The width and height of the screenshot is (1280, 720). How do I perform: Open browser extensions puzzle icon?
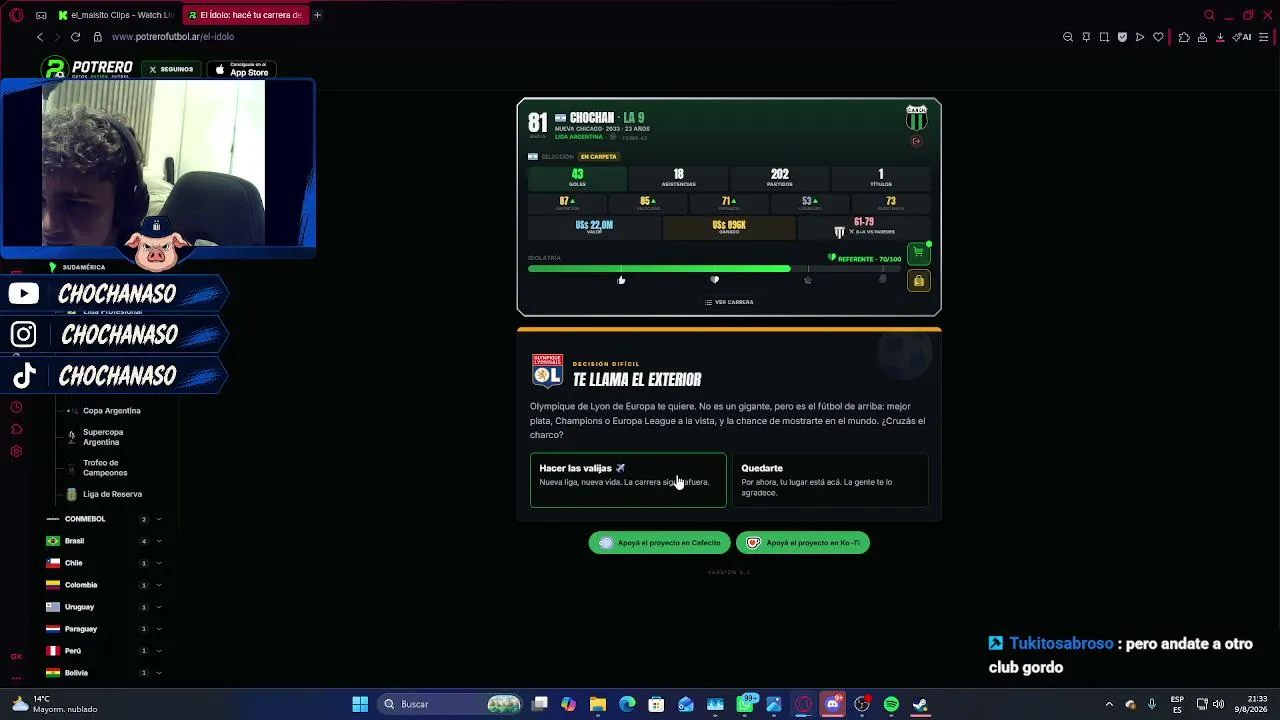1184,37
